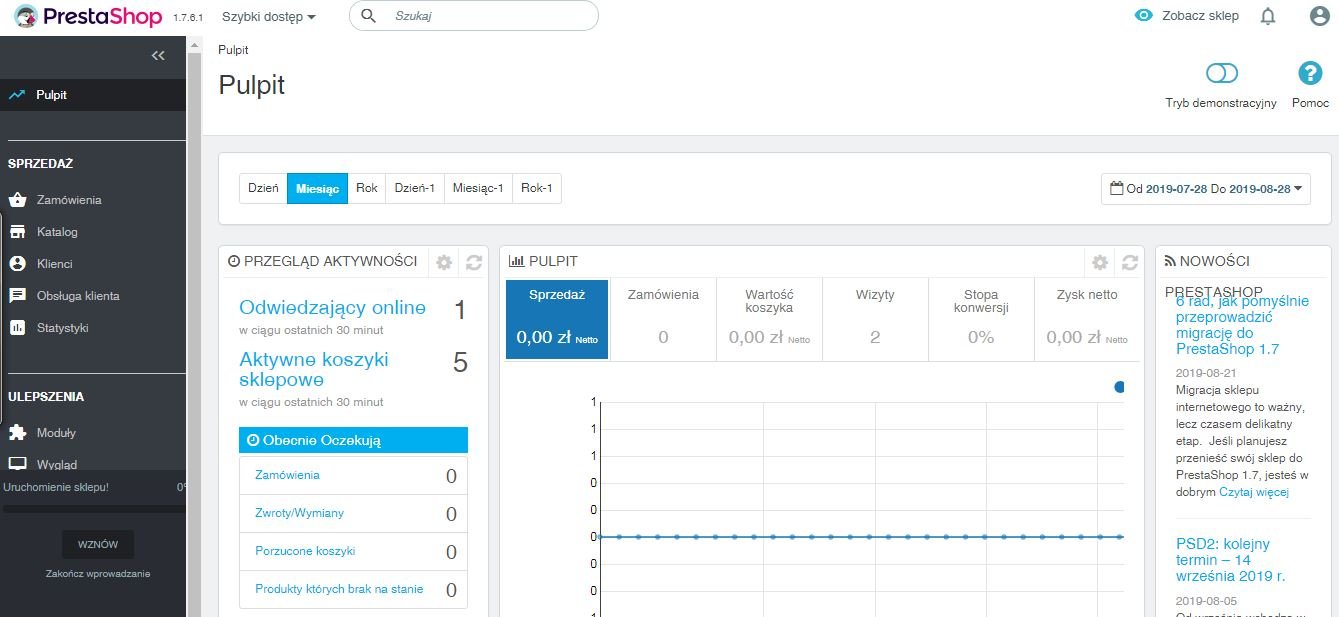Click the Klienci person icon

(17, 263)
